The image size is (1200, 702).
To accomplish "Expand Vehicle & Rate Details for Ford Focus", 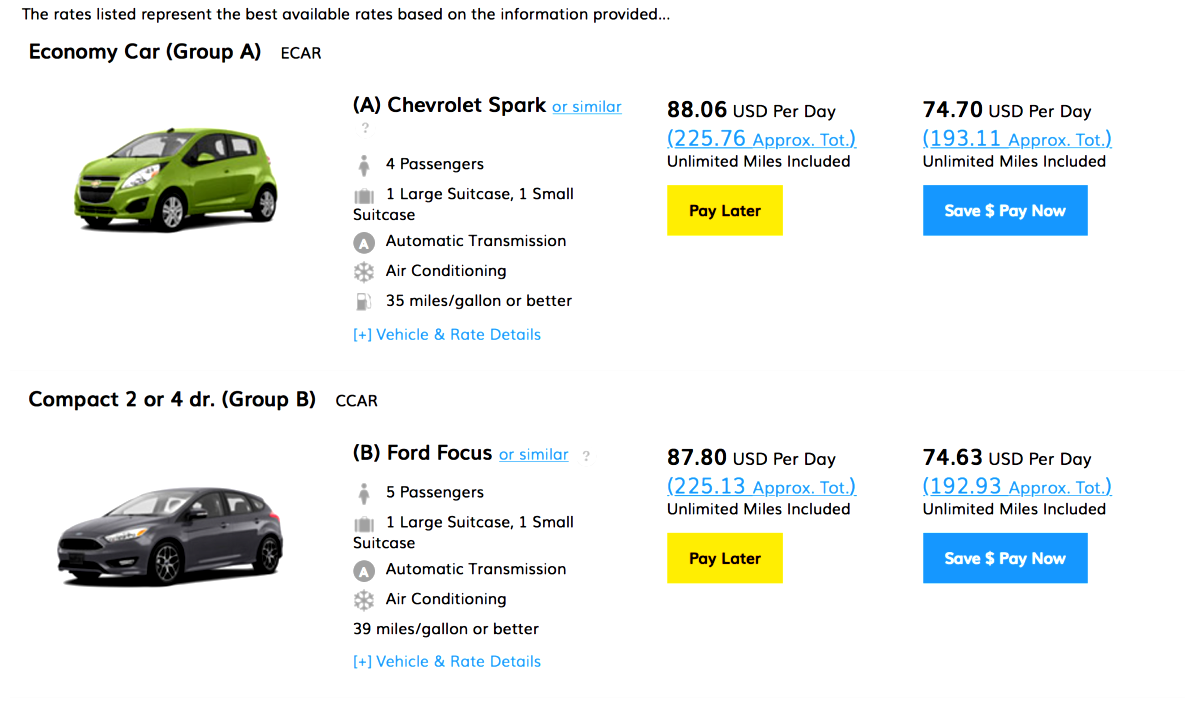I will 447,661.
